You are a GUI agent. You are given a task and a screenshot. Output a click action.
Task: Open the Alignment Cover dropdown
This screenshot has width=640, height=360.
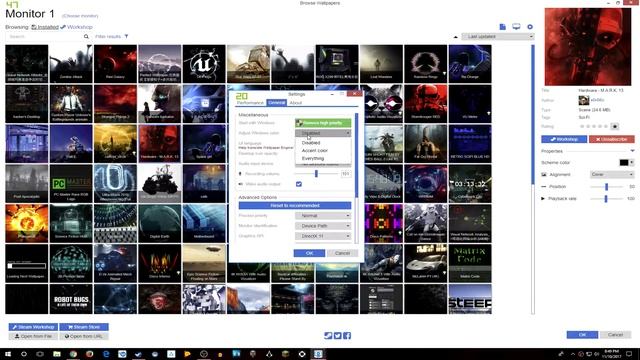pyautogui.click(x=612, y=174)
